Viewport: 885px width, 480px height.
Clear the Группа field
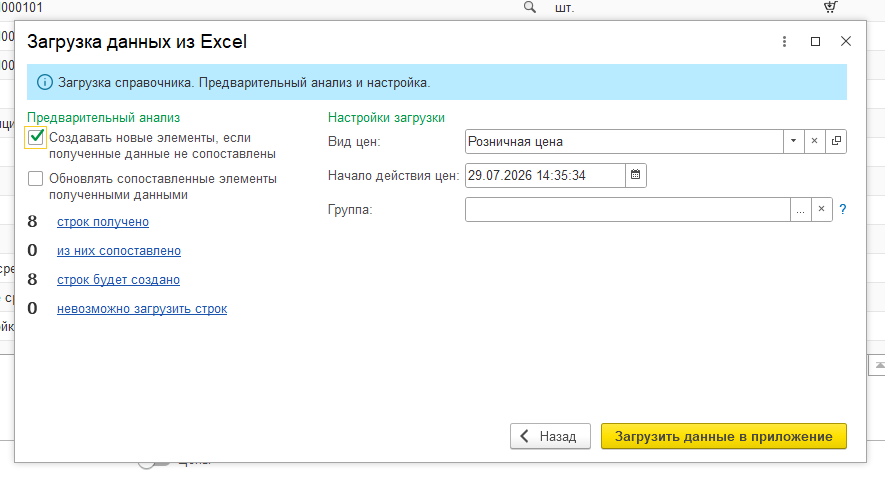(x=822, y=210)
